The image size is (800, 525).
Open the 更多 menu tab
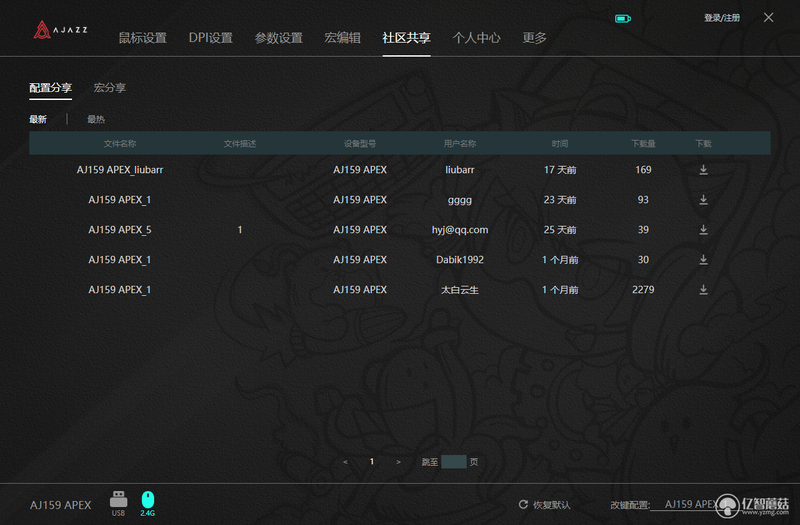tap(534, 38)
